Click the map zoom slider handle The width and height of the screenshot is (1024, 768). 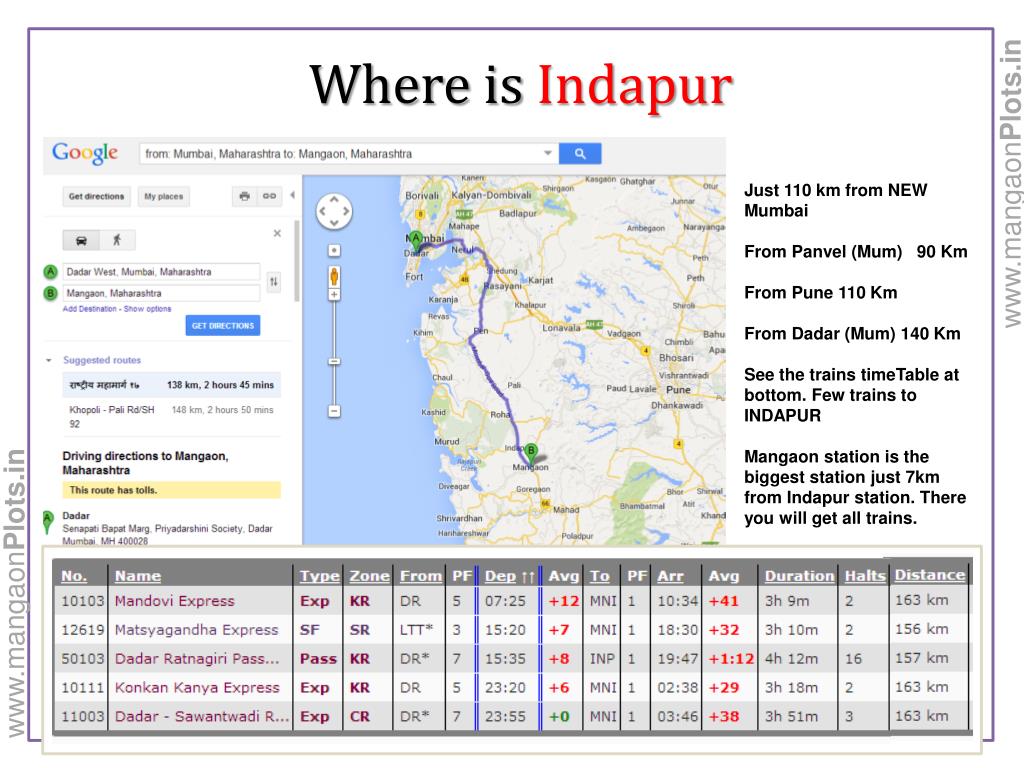334,361
